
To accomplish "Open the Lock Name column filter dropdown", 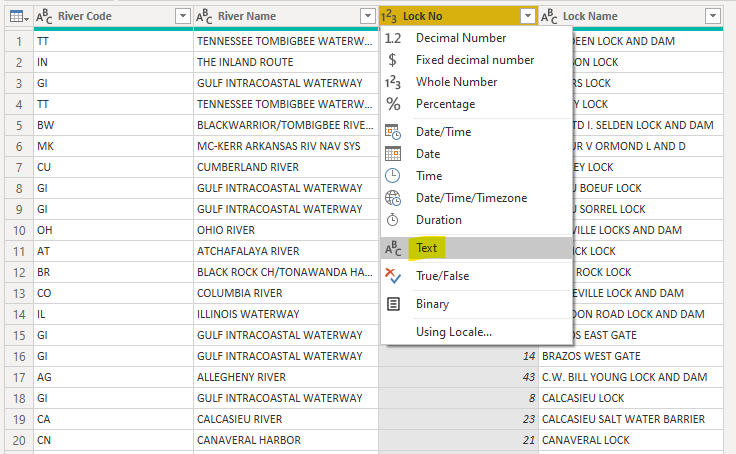I will 712,16.
